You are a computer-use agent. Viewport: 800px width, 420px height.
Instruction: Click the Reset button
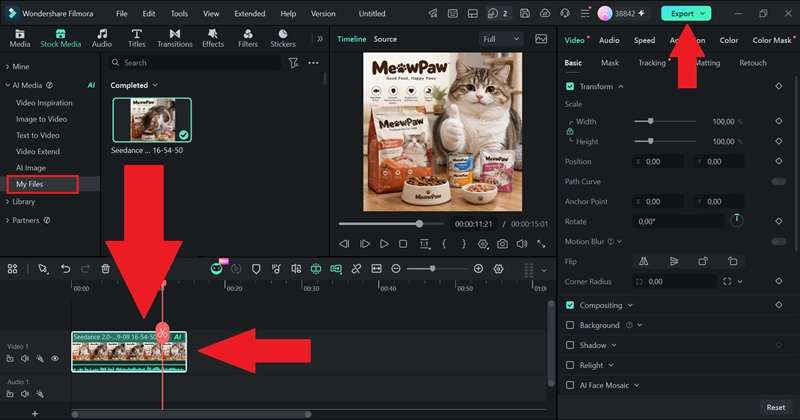click(x=776, y=407)
